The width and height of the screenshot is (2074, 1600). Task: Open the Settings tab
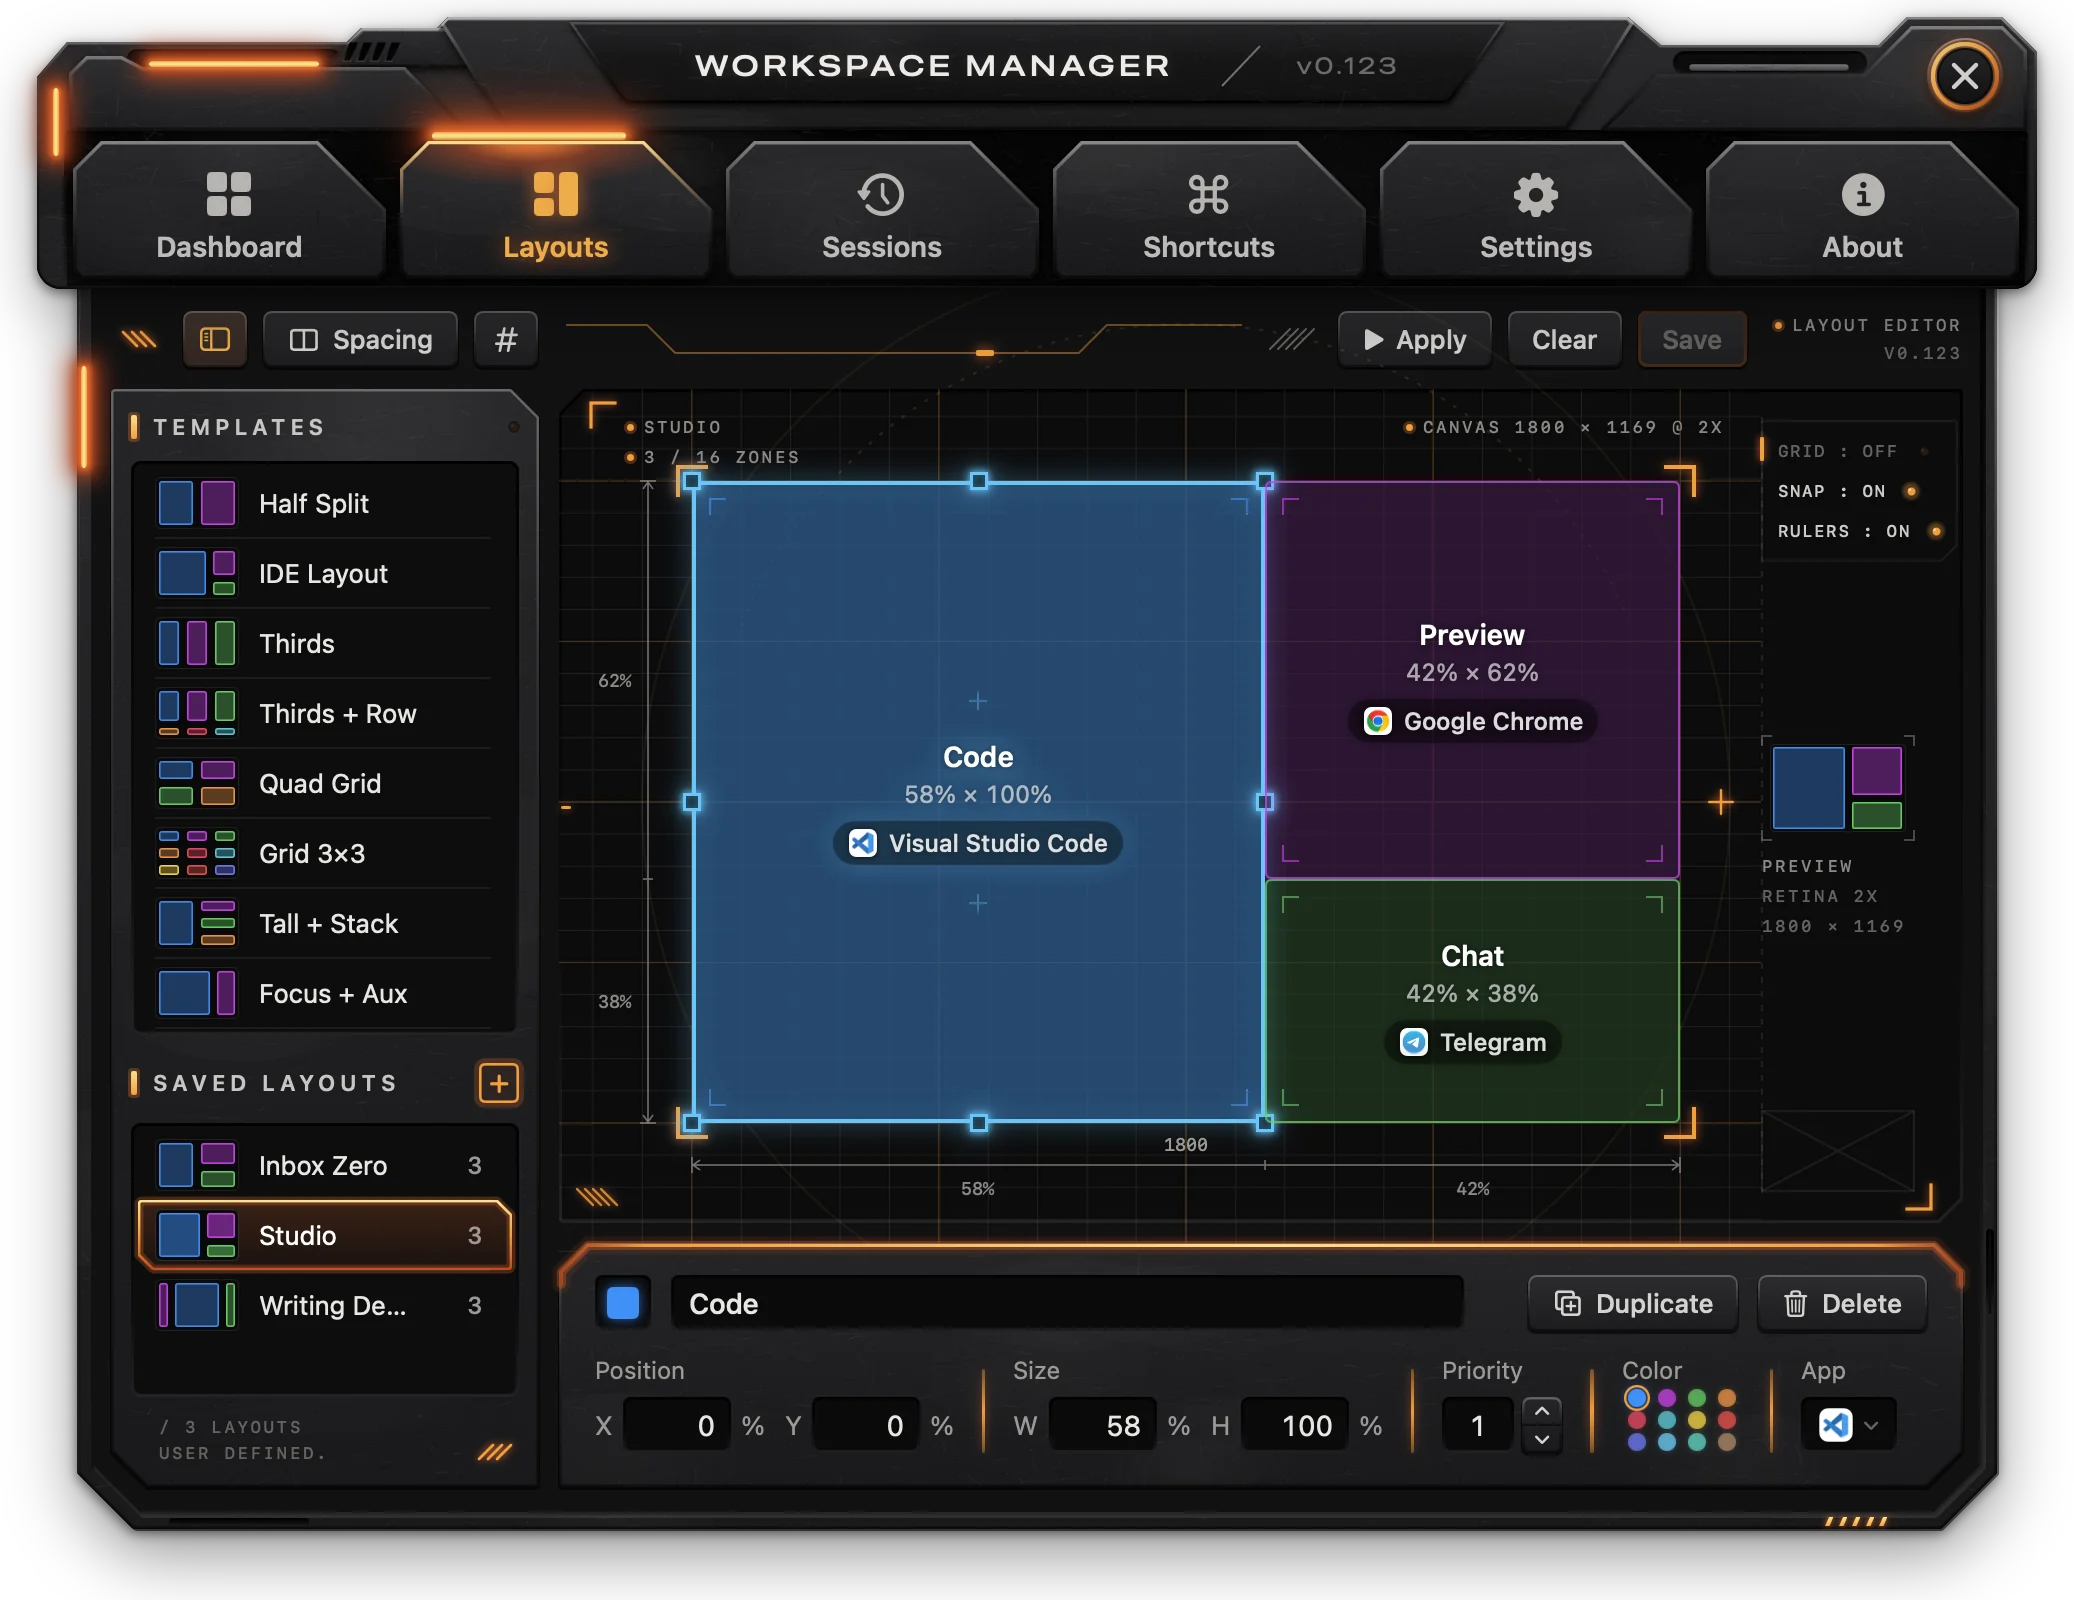(1535, 212)
